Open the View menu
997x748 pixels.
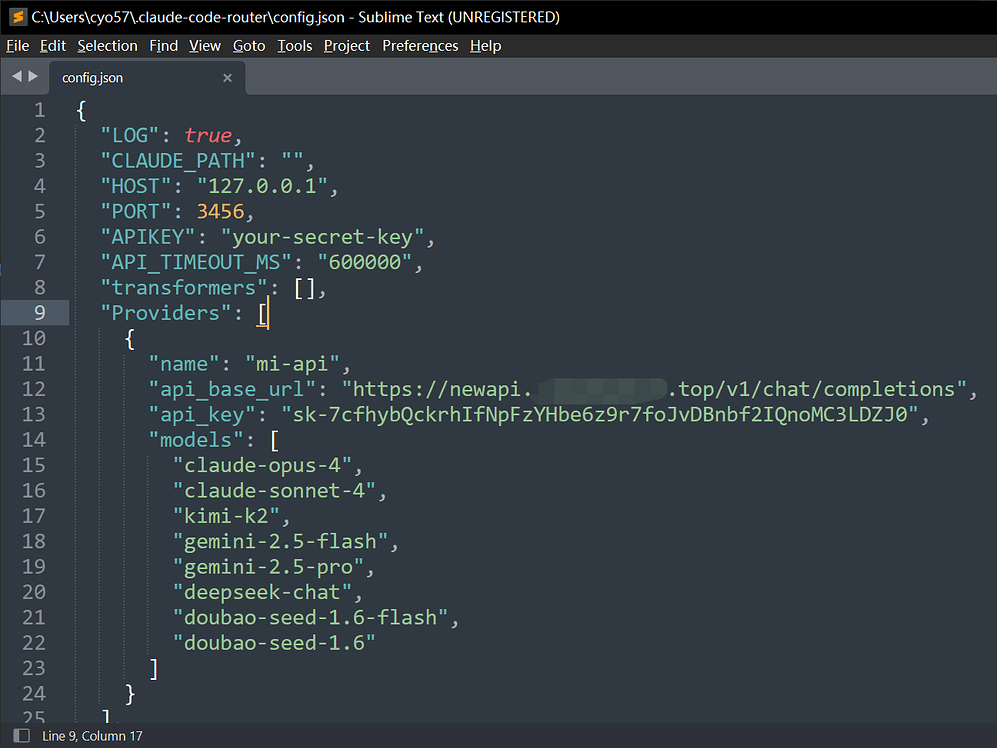tap(205, 46)
